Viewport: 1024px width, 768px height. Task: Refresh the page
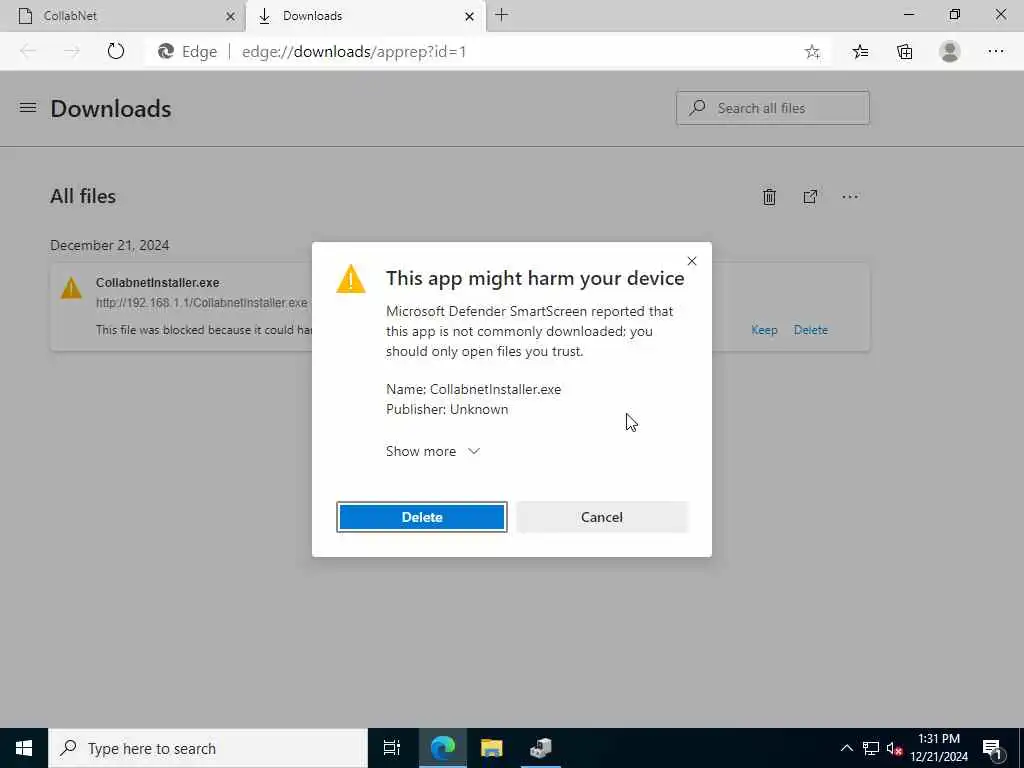click(116, 52)
